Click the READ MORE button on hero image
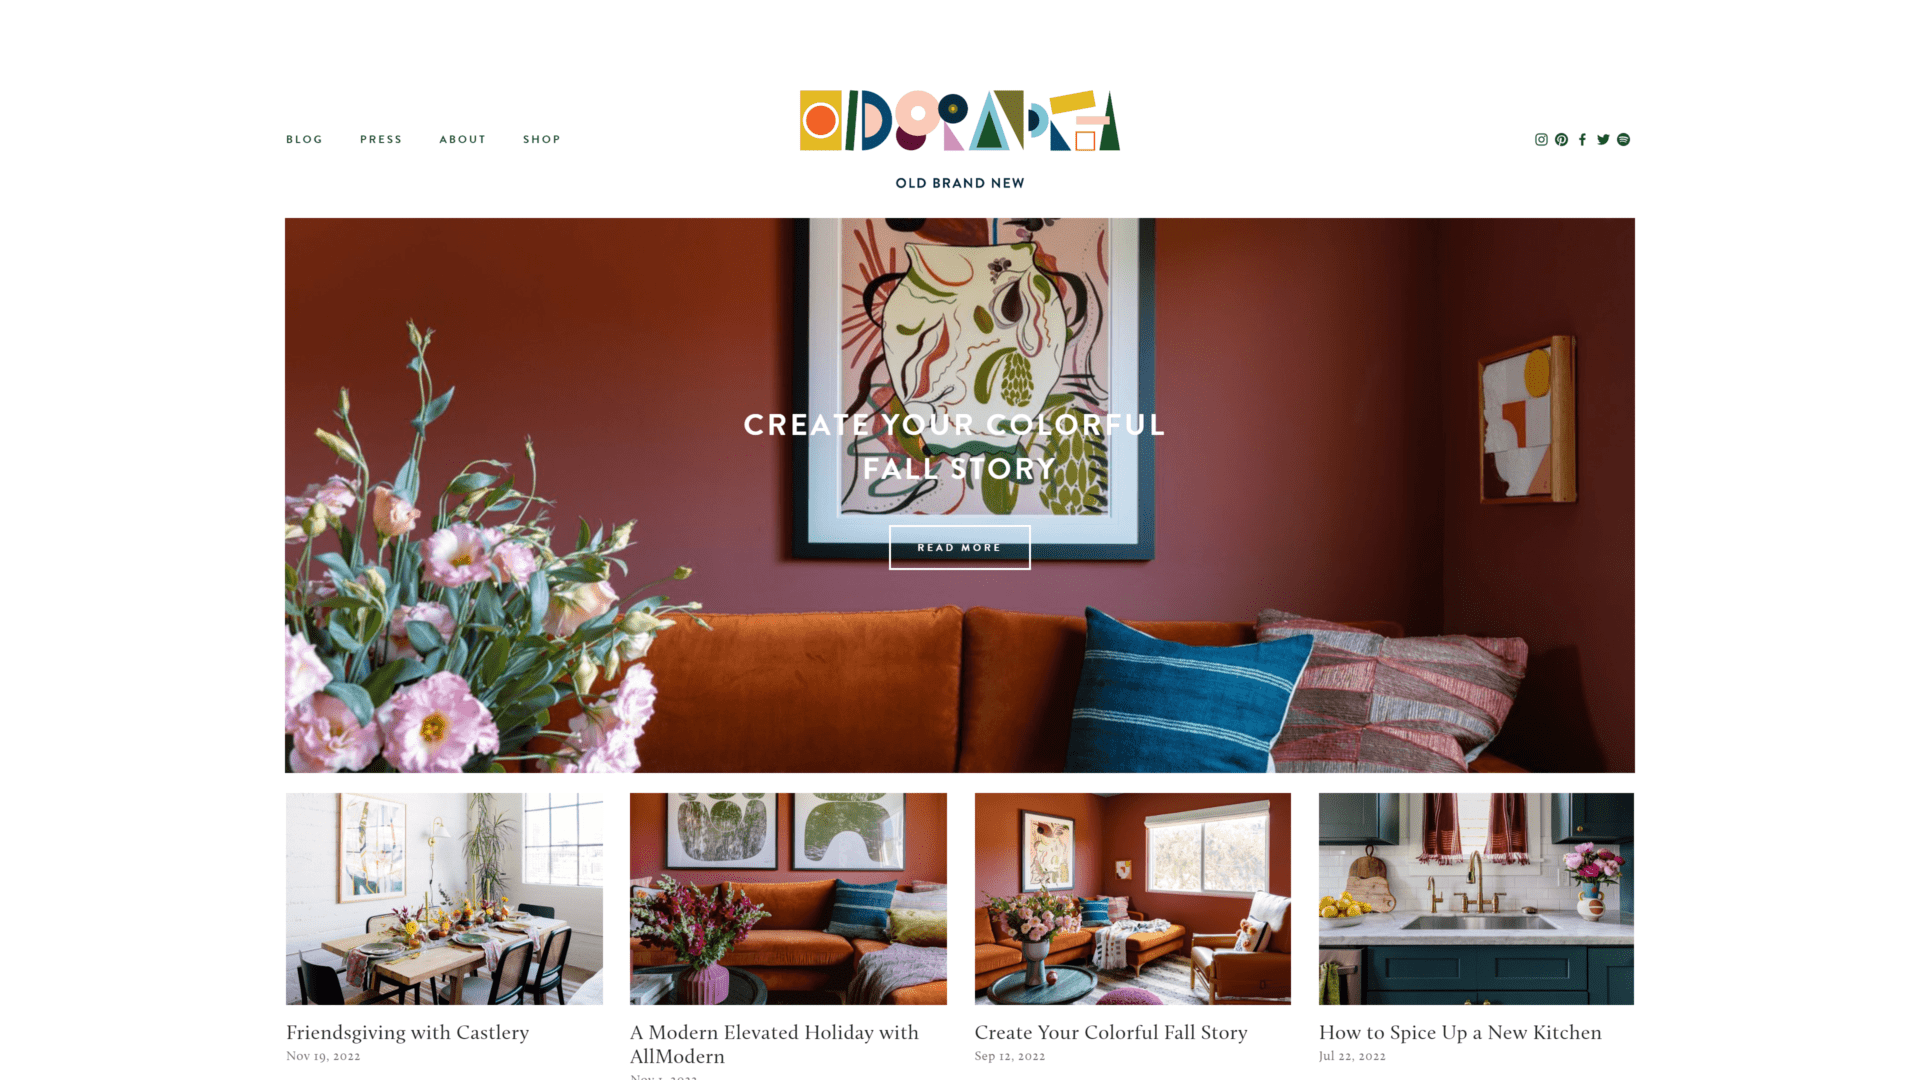 coord(960,547)
